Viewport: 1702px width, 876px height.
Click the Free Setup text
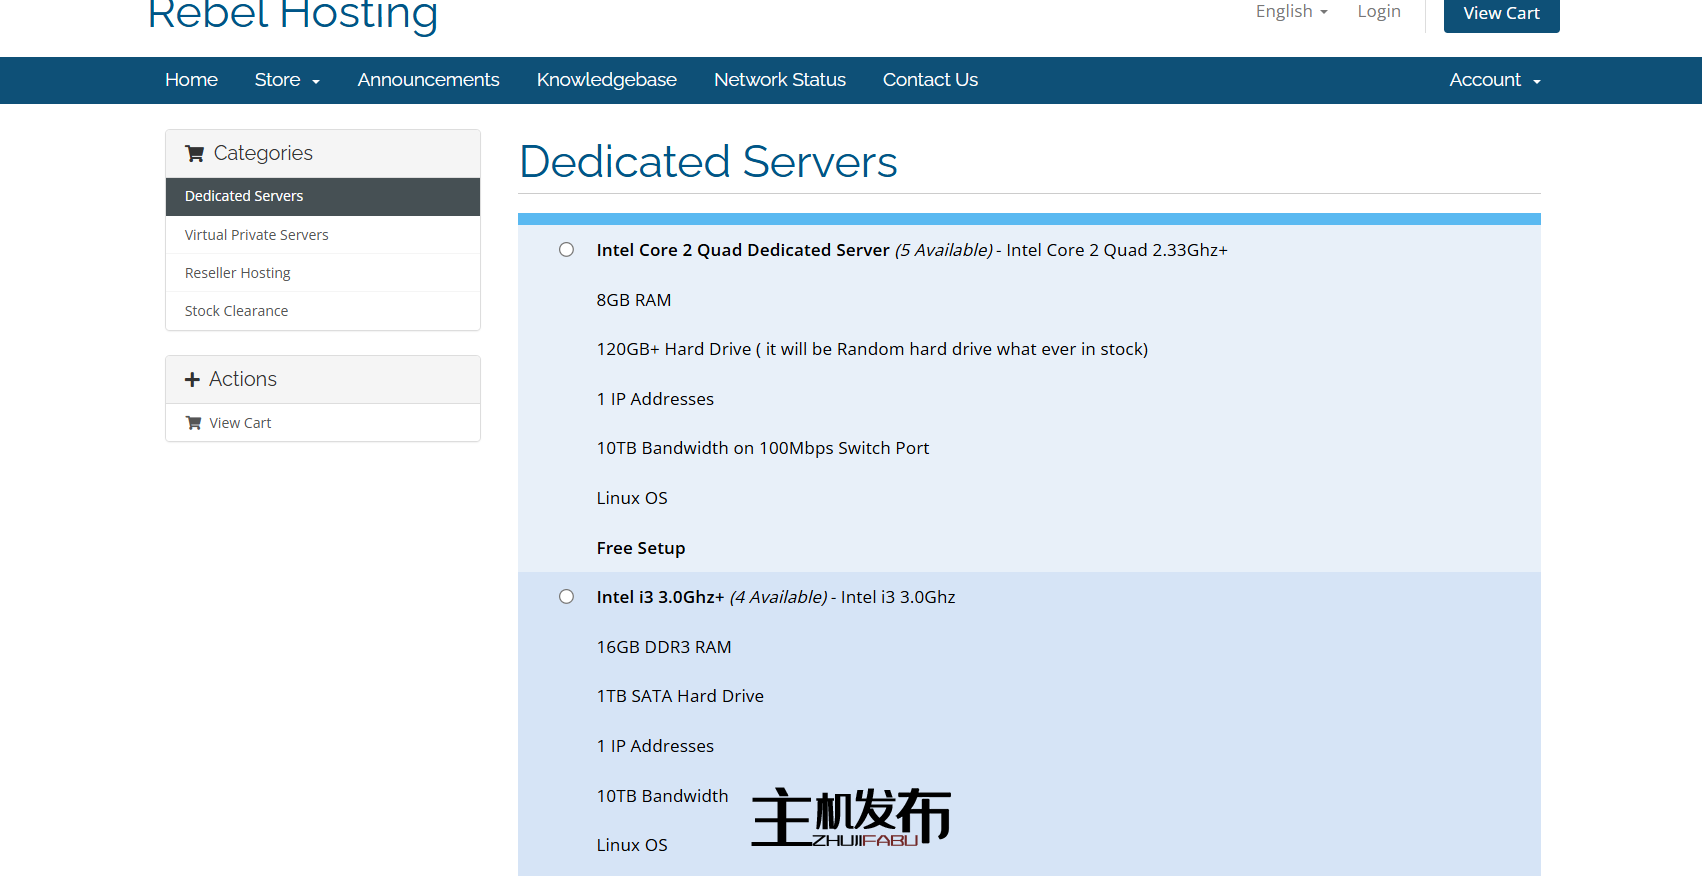click(641, 548)
